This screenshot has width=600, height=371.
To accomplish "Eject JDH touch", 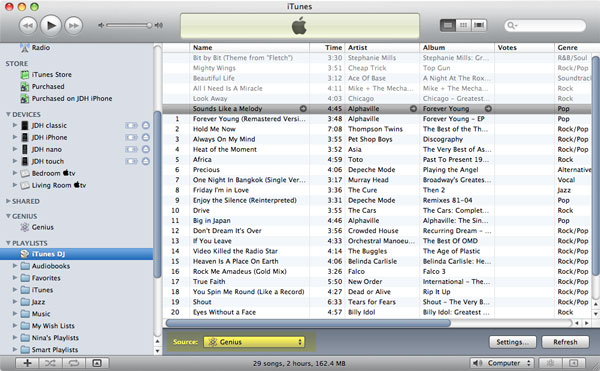I will tap(145, 161).
